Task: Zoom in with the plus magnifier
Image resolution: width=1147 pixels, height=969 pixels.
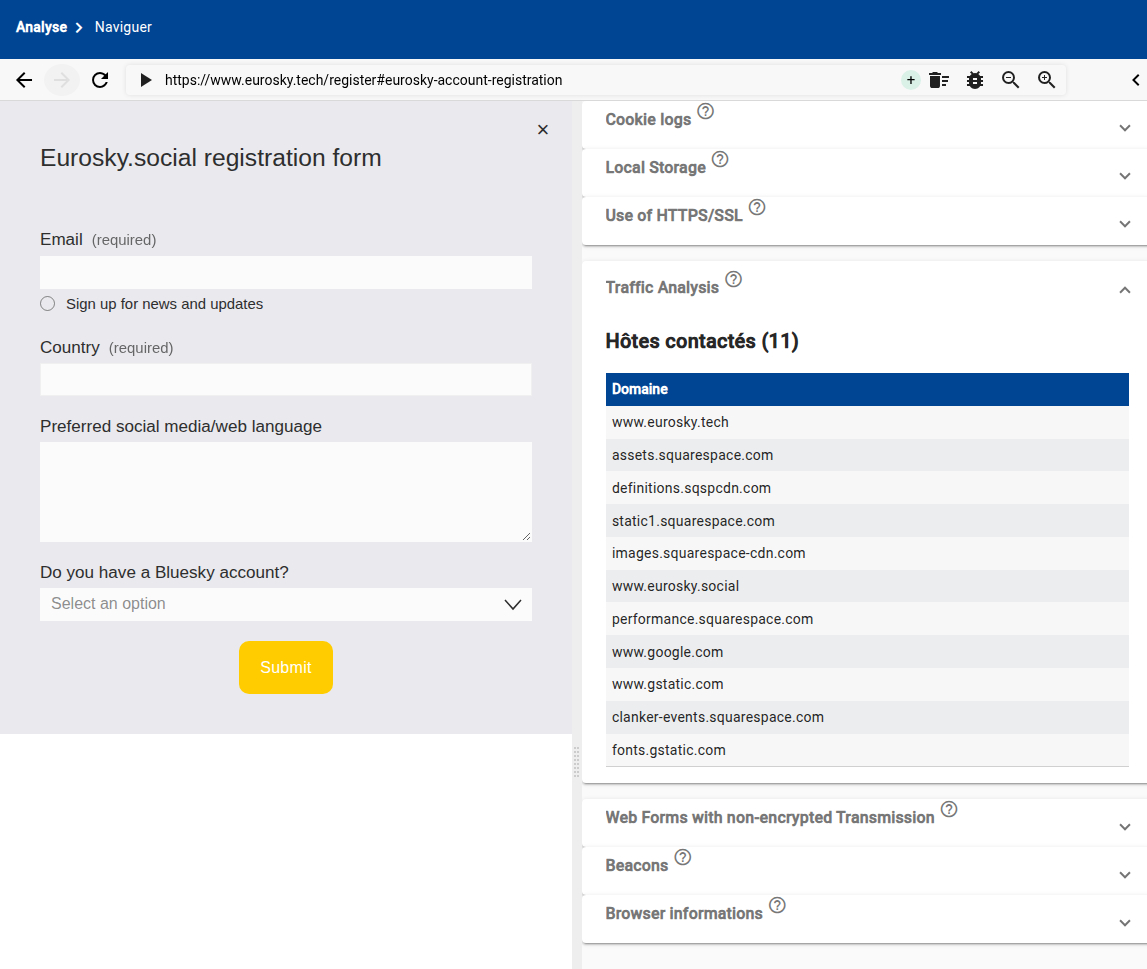Action: pos(1046,80)
